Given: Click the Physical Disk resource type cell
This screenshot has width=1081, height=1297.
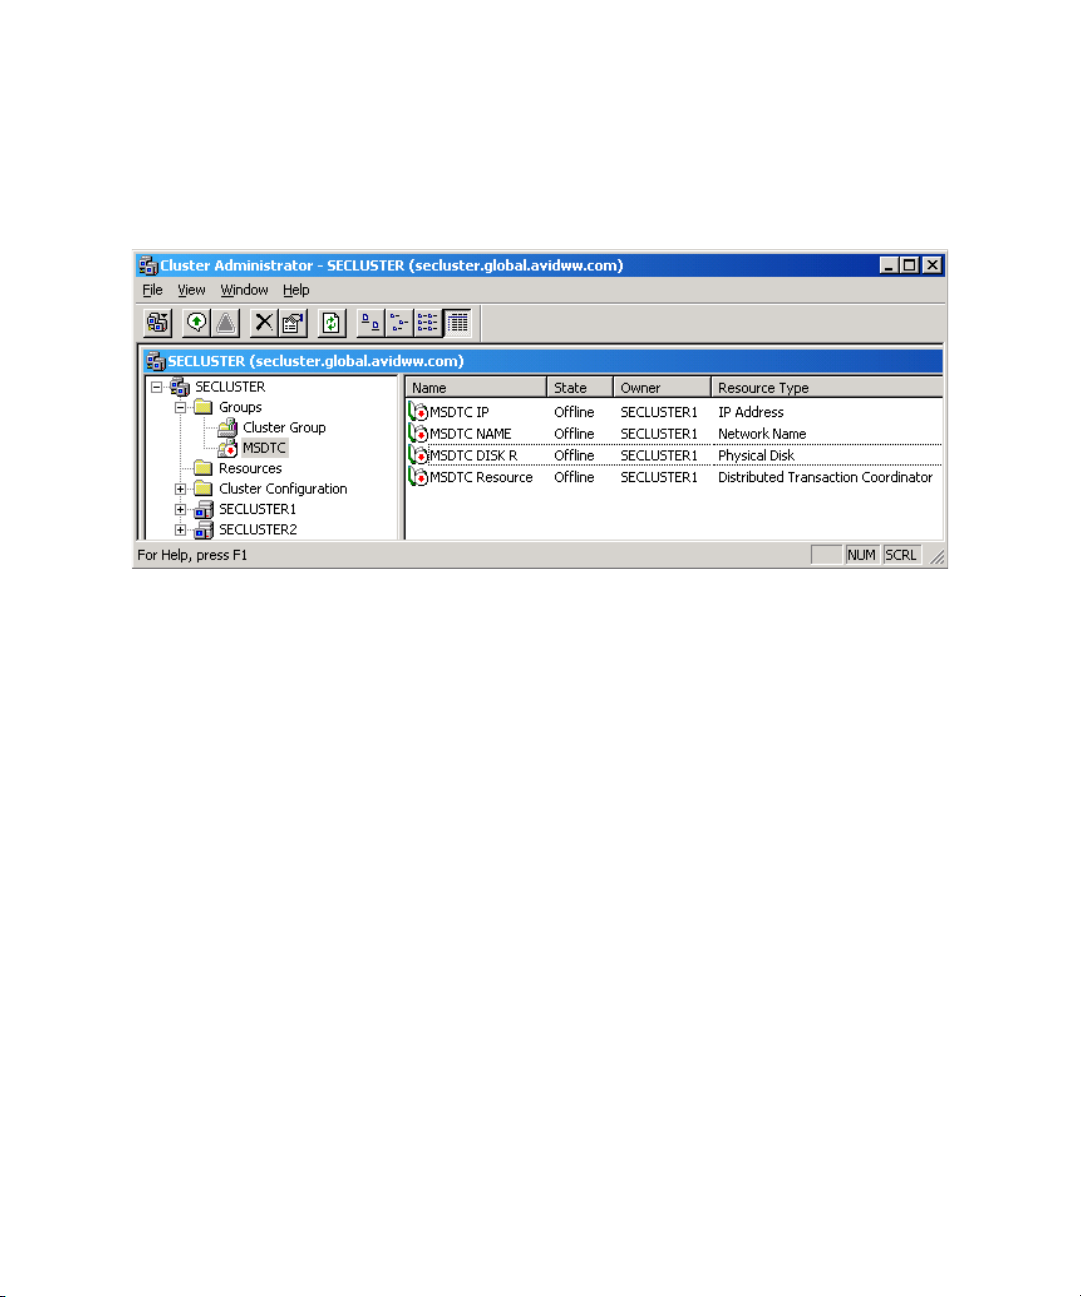Looking at the screenshot, I should (756, 456).
